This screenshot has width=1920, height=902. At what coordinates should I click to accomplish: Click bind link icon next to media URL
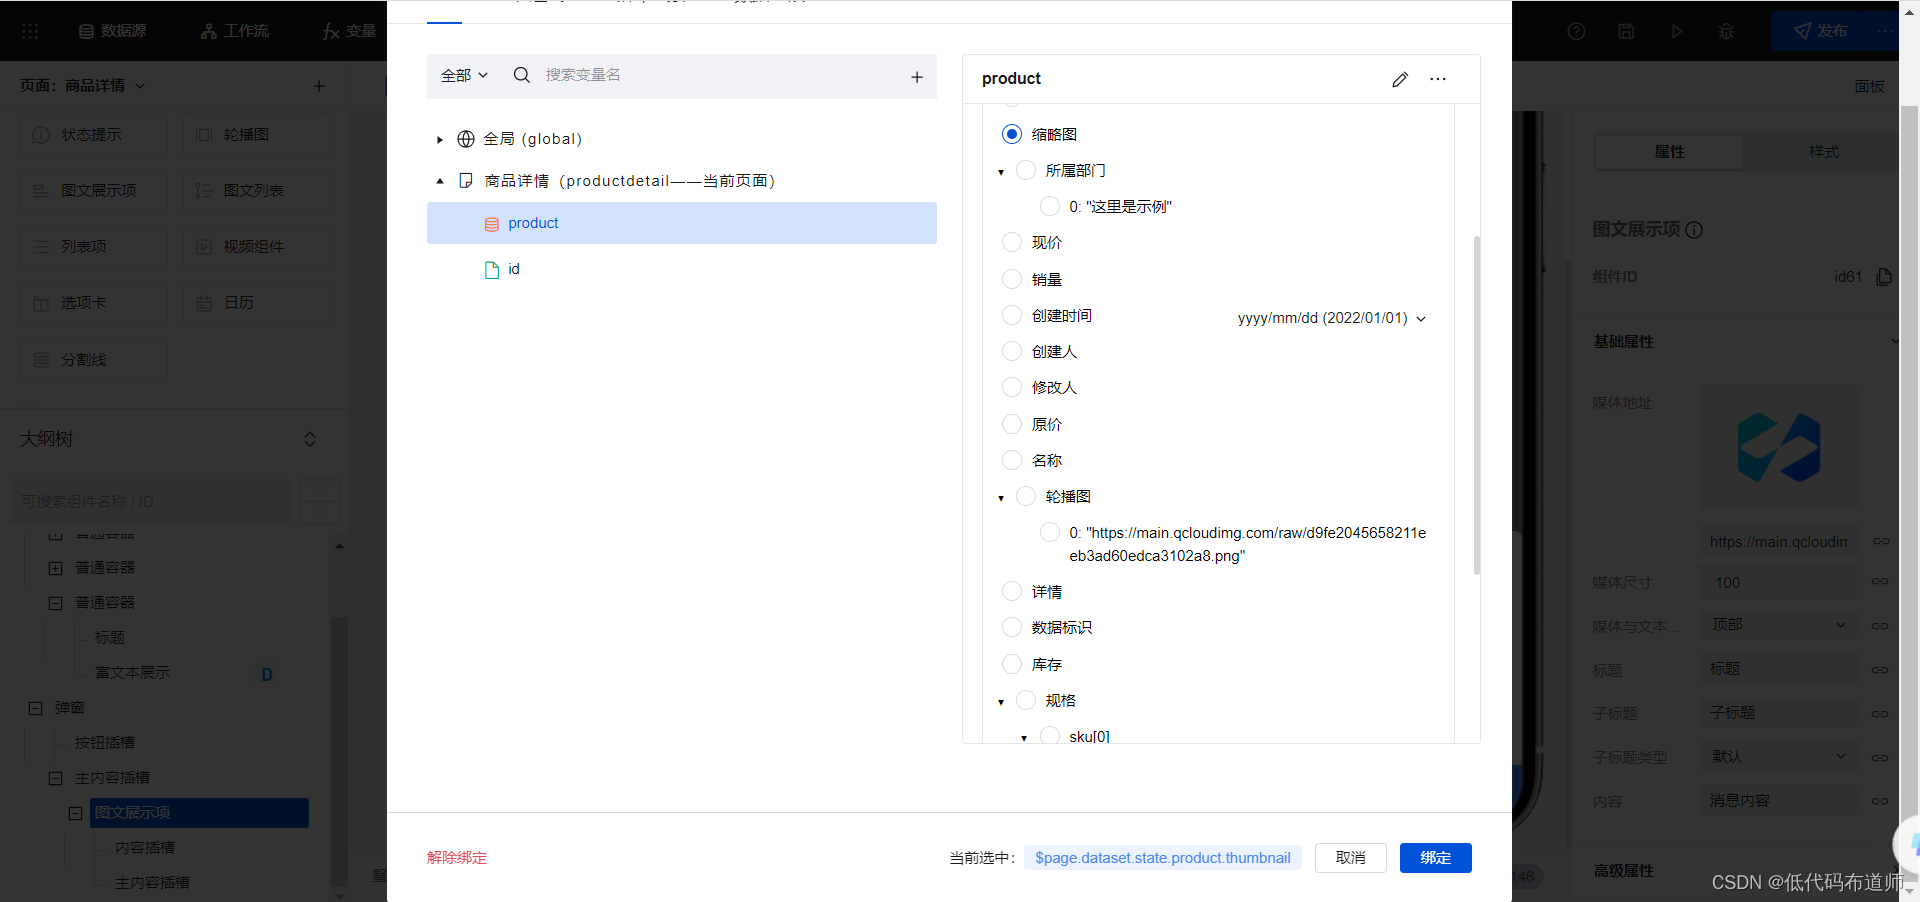1881,541
